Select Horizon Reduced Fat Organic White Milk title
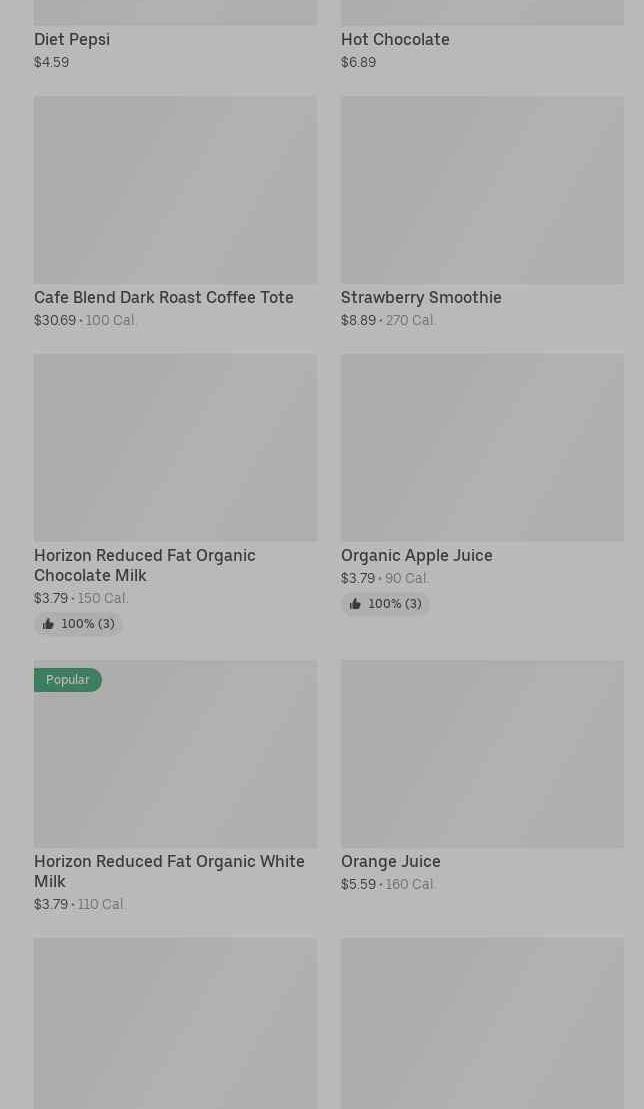This screenshot has height=1109, width=644. pos(169,871)
